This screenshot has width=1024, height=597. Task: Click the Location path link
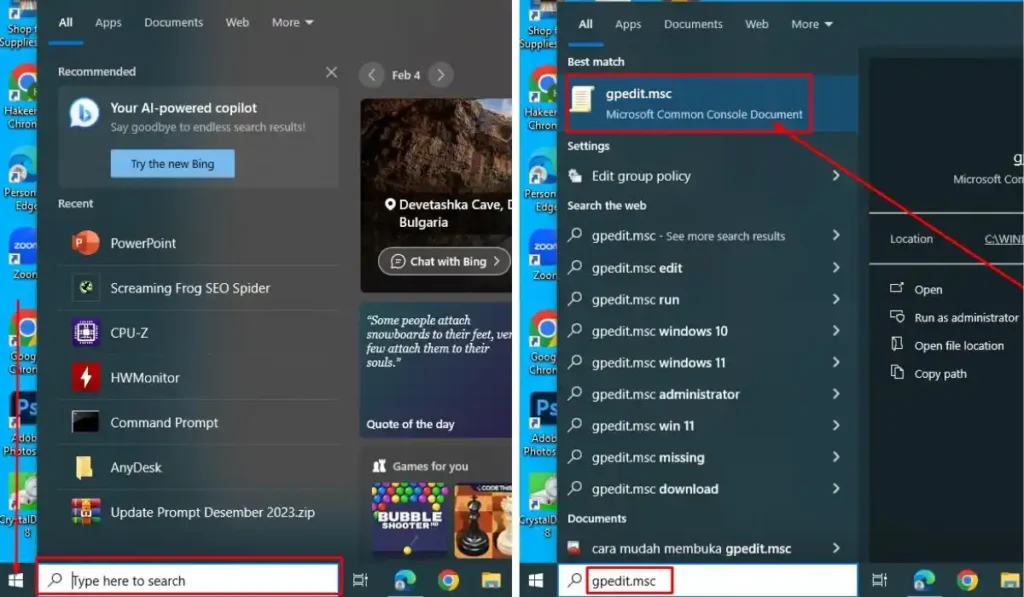[1004, 239]
